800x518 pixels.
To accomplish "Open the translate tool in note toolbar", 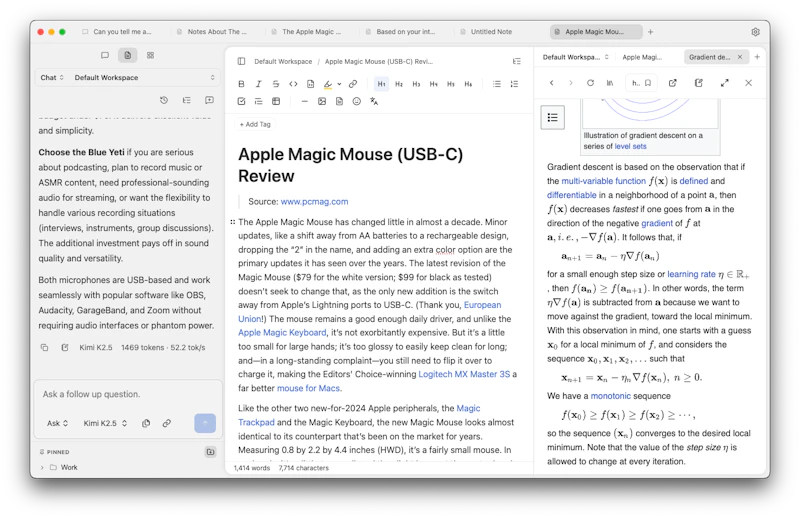I will click(374, 101).
